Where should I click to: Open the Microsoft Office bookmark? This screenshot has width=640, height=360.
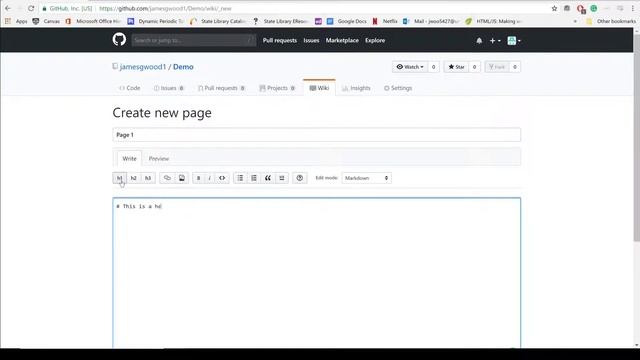point(93,21)
